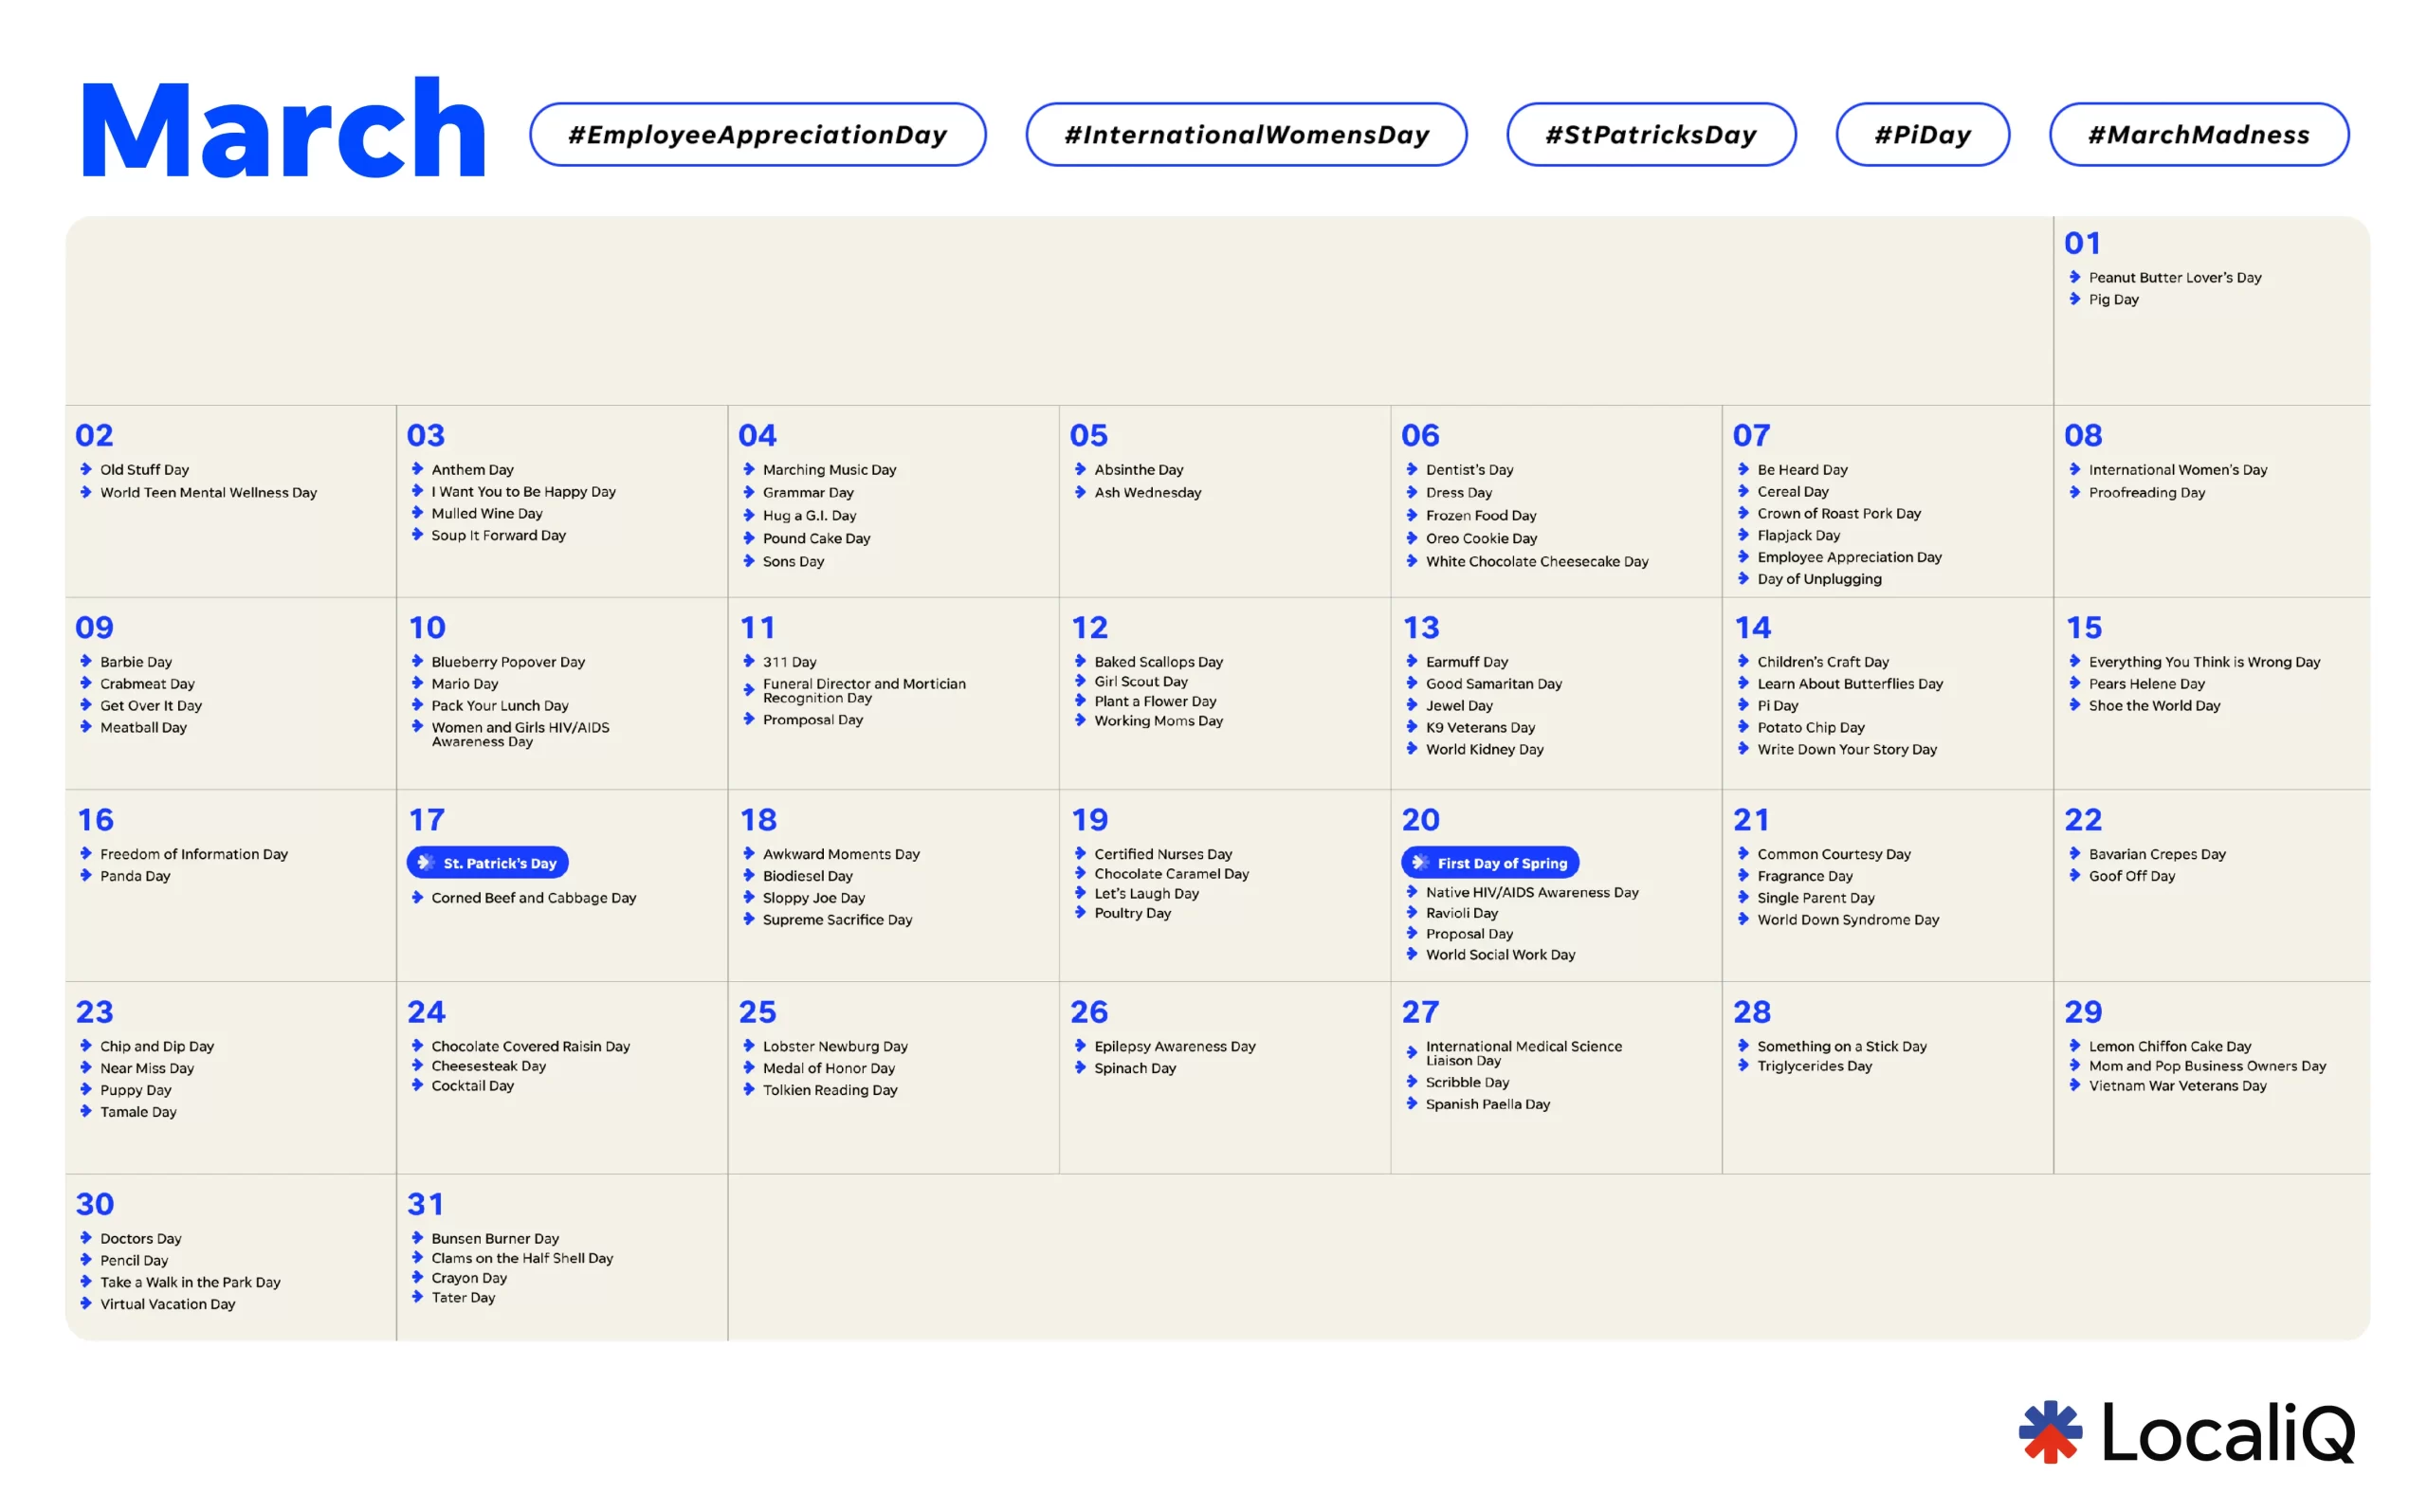Click the First Day of Spring badge
The height and width of the screenshot is (1512, 2427).
[1490, 863]
